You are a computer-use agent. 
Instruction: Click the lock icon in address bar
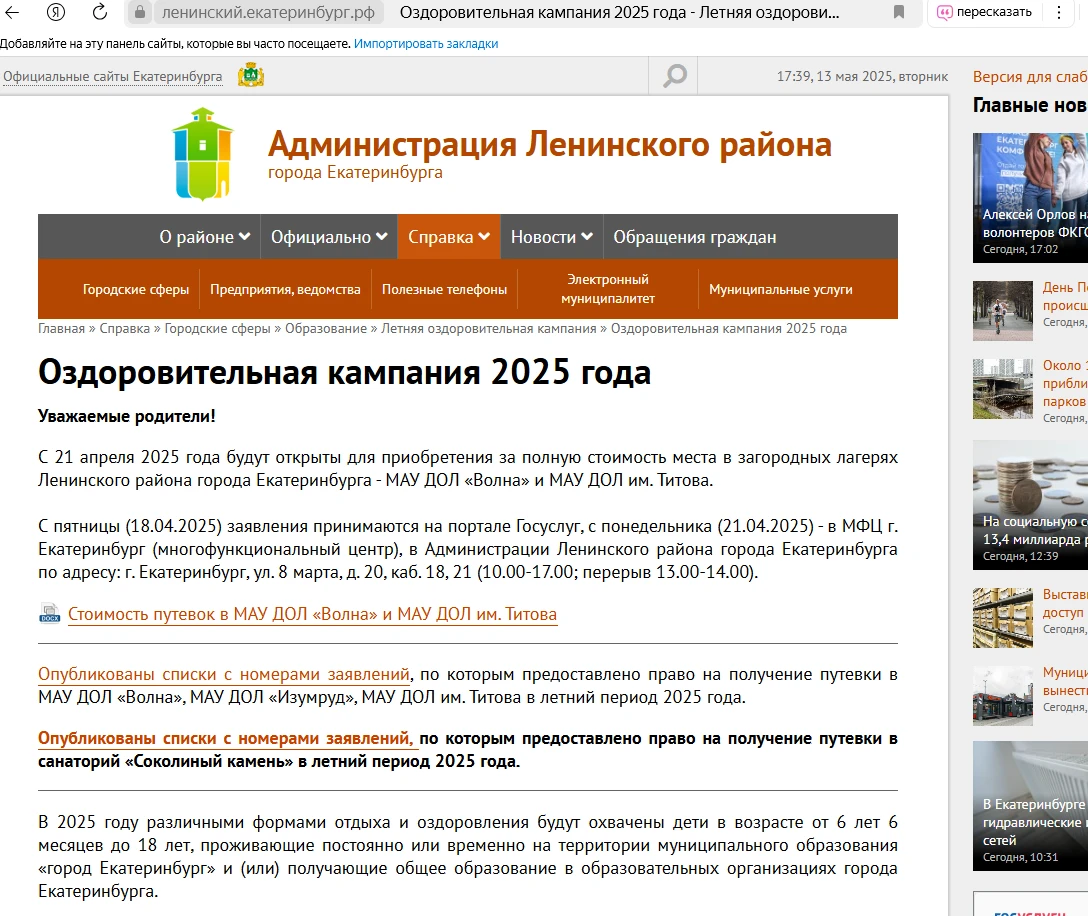140,12
